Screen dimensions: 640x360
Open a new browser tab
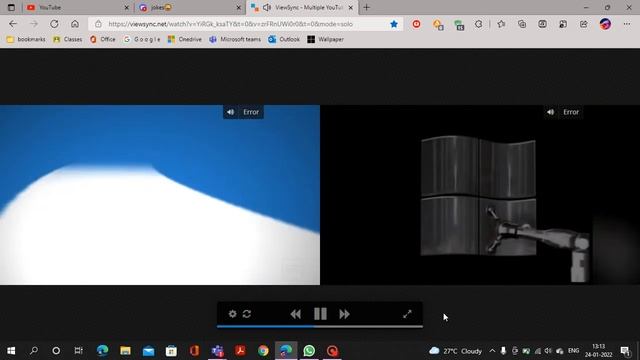click(x=367, y=7)
